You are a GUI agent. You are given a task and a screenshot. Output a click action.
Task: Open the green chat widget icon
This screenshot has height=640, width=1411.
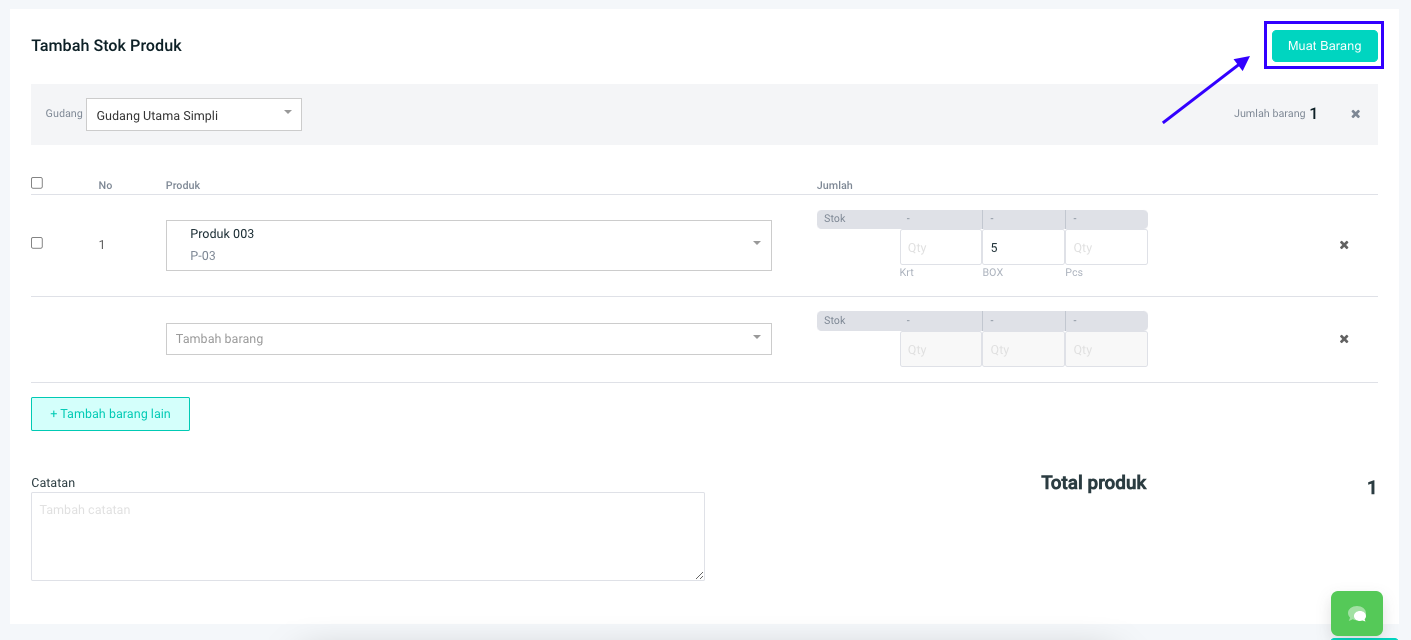tap(1356, 614)
